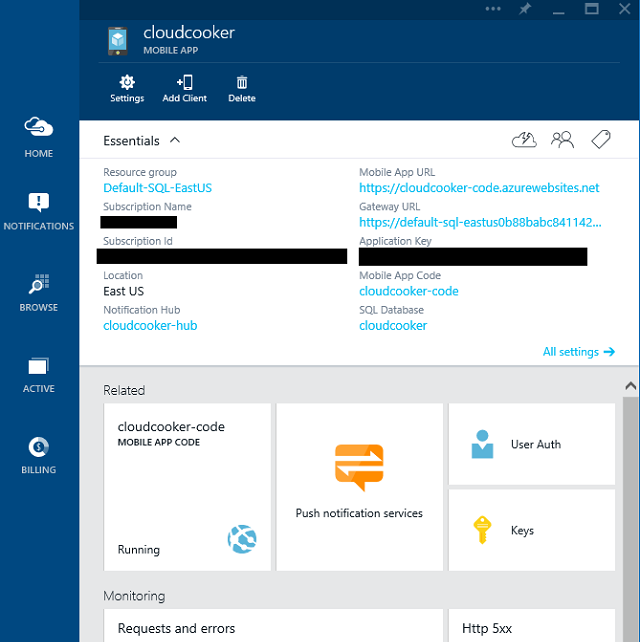This screenshot has height=642, width=640.
Task: Click the Delete trash can button
Action: coord(242,88)
